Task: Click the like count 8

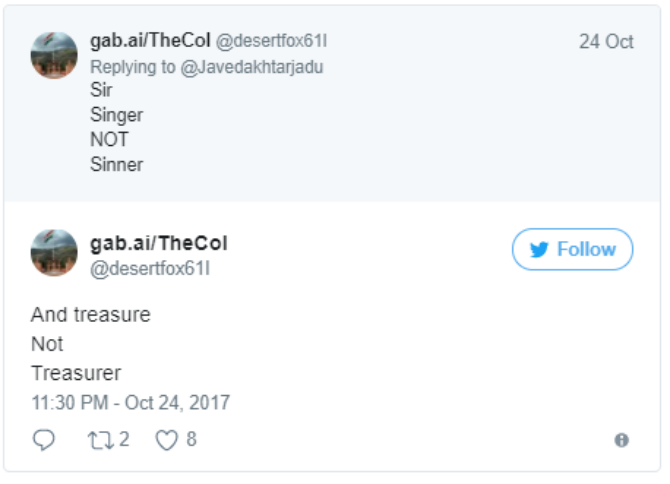Action: 191,440
